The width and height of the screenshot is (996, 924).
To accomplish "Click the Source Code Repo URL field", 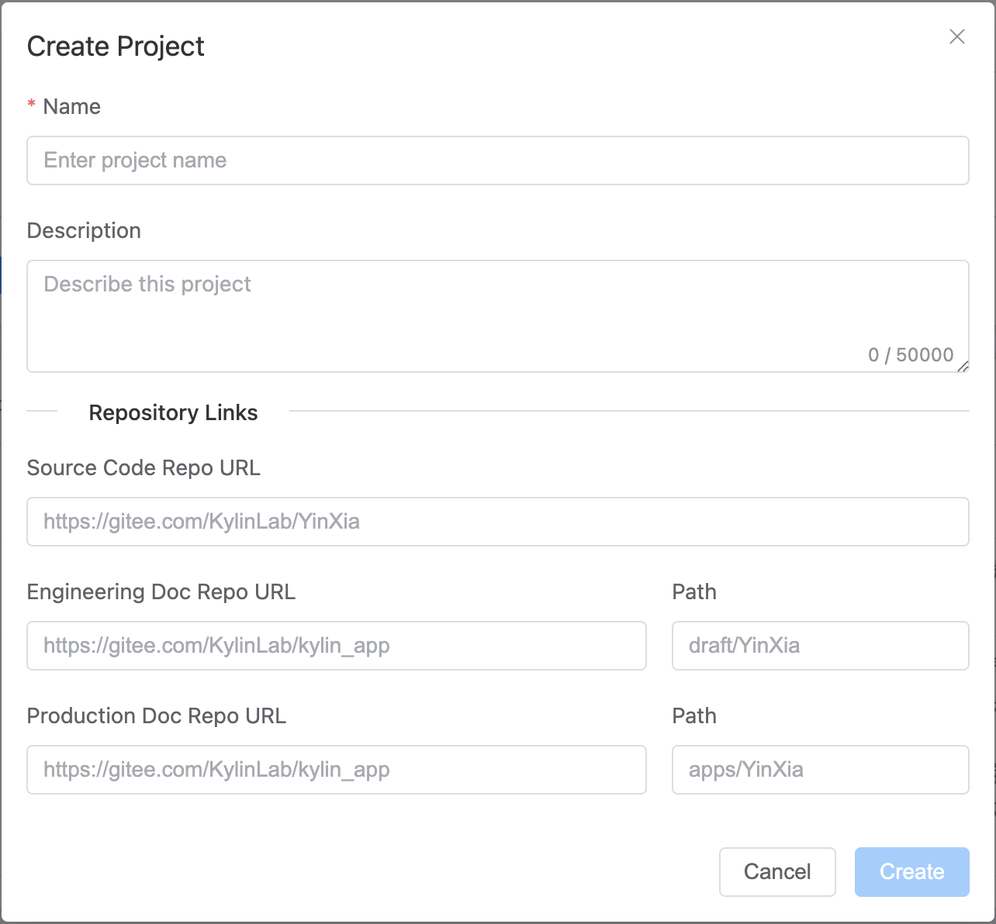I will pos(497,521).
